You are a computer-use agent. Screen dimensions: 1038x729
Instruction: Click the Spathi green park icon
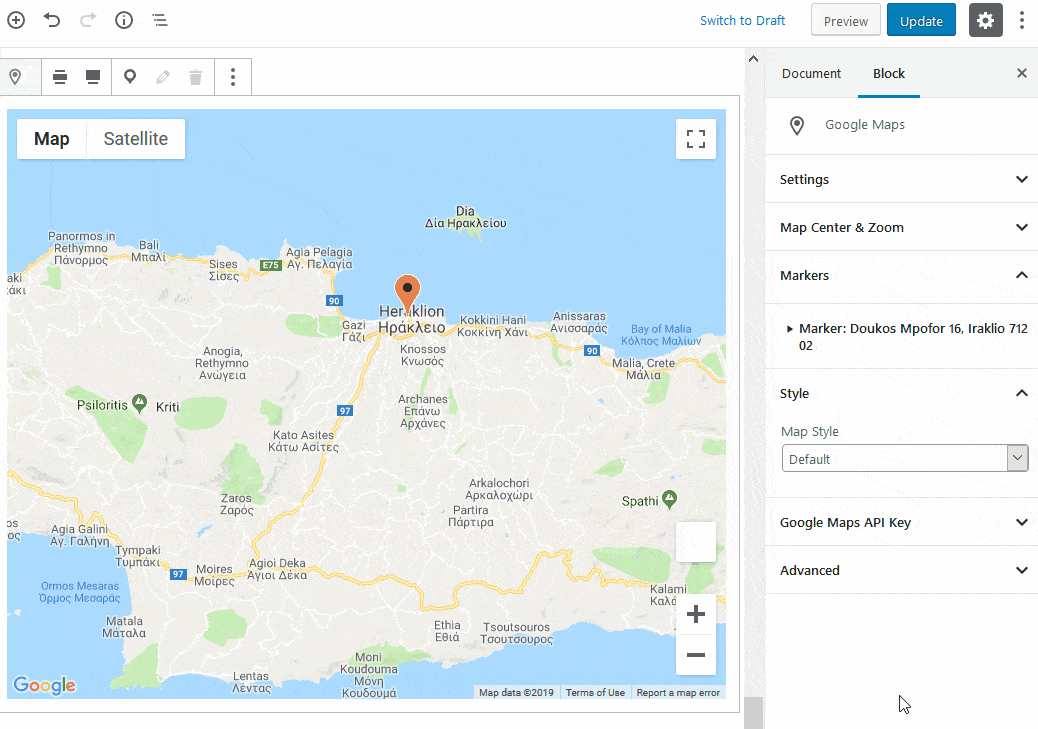point(669,499)
